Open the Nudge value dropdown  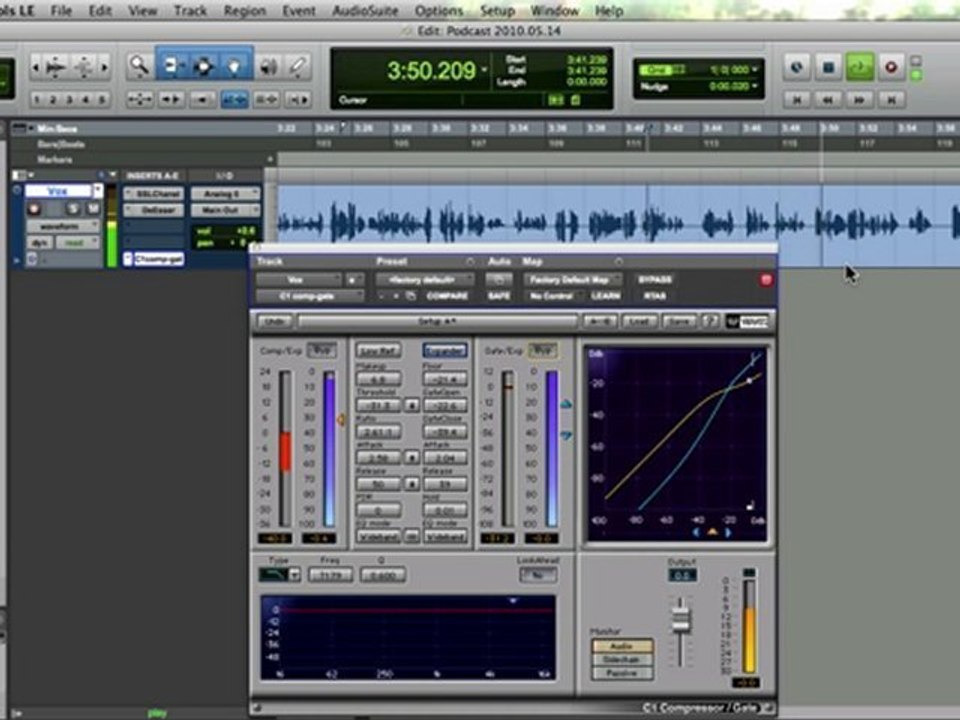coord(756,86)
